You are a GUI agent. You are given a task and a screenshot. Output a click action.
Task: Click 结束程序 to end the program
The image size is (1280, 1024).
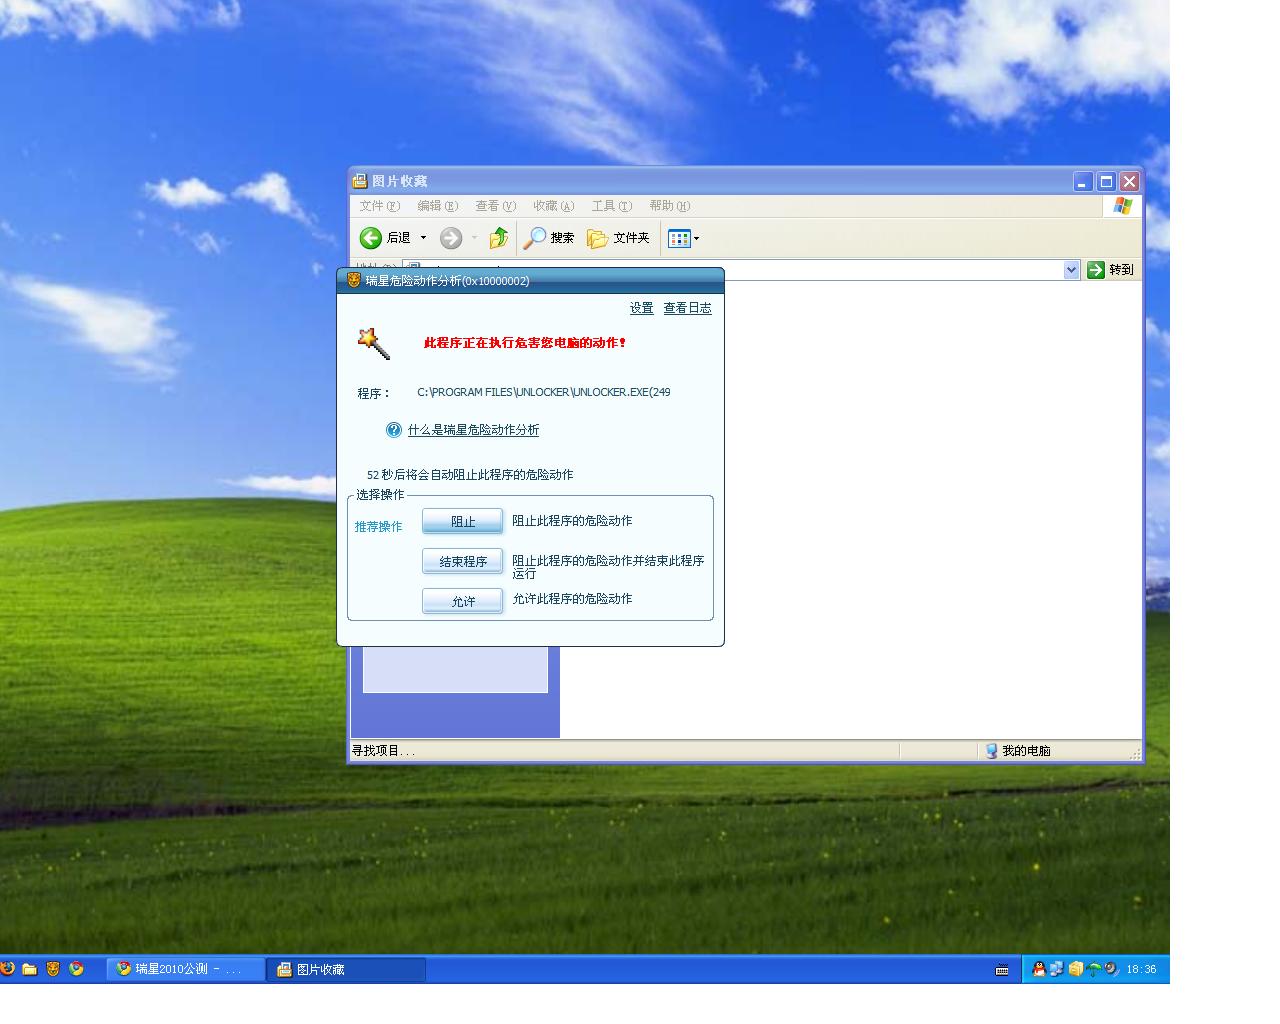(462, 561)
